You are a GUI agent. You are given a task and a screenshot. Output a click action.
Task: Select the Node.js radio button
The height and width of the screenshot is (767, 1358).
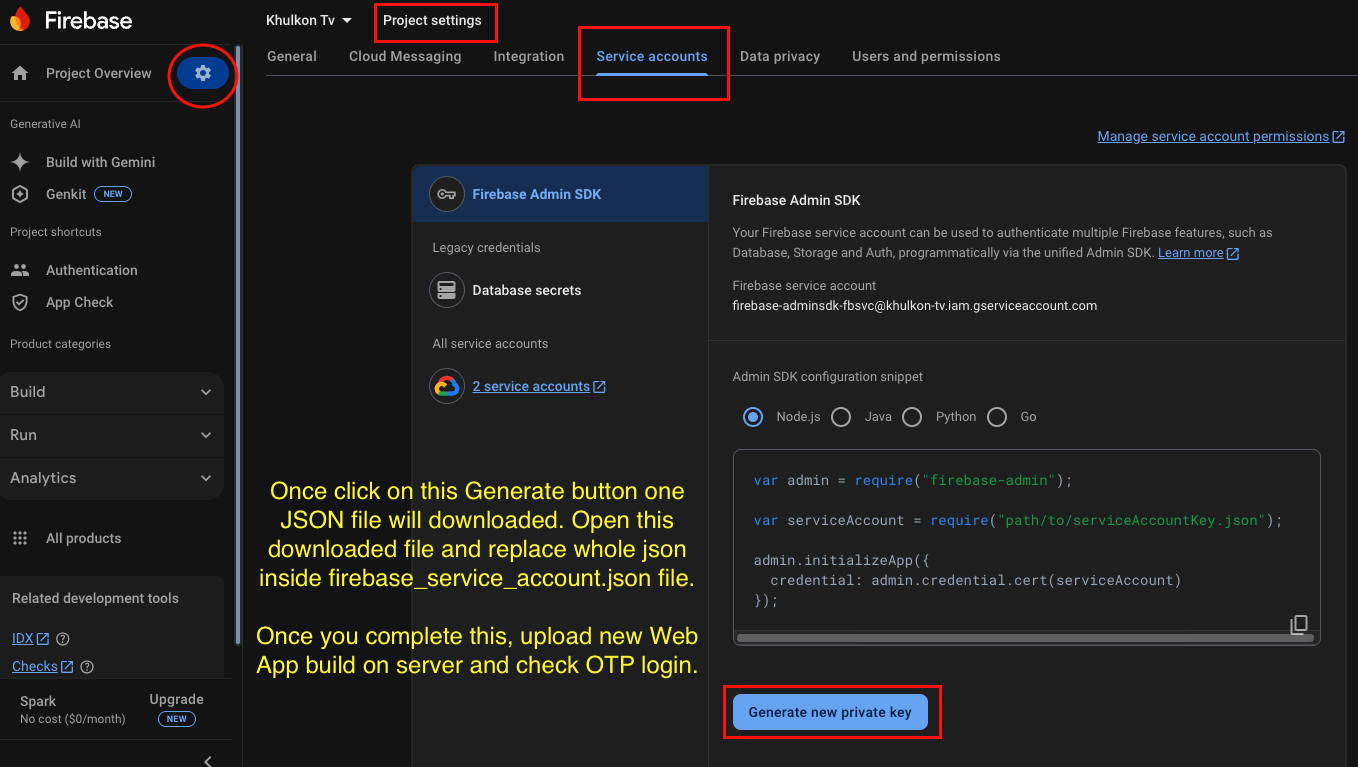pyautogui.click(x=753, y=417)
